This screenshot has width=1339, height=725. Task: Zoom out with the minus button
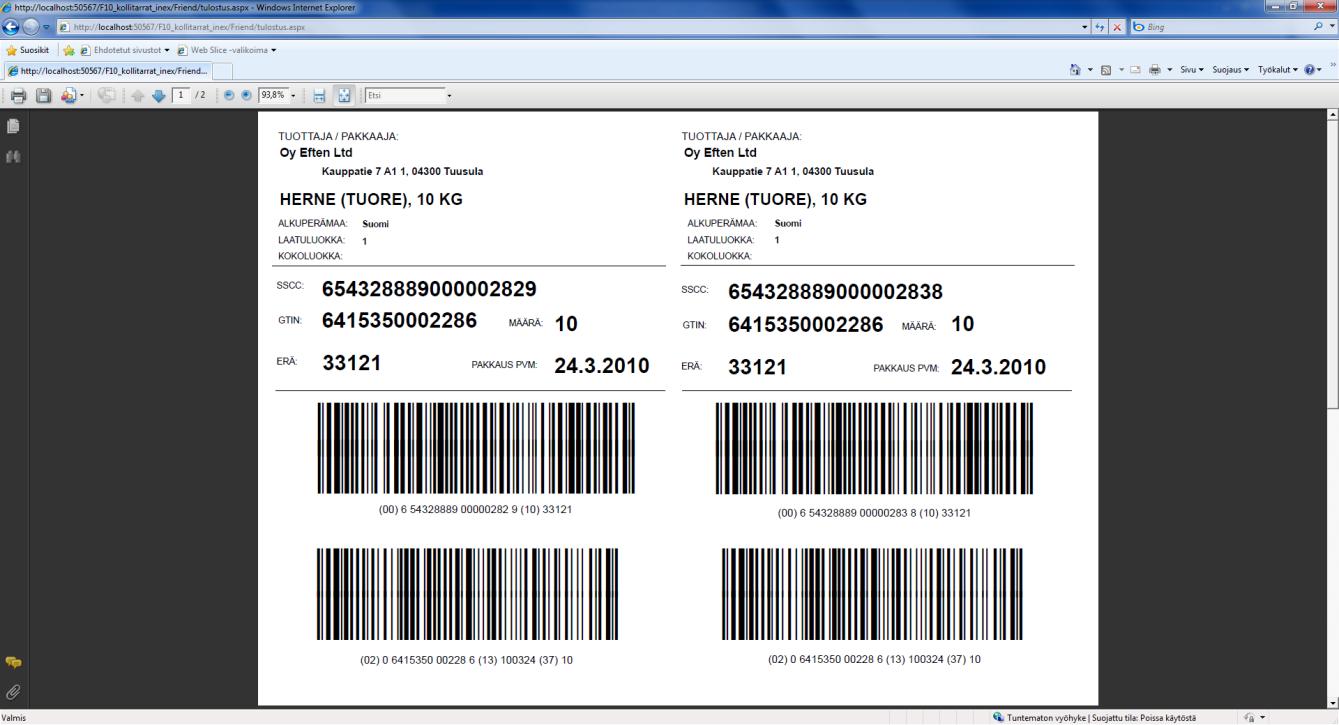coord(229,96)
